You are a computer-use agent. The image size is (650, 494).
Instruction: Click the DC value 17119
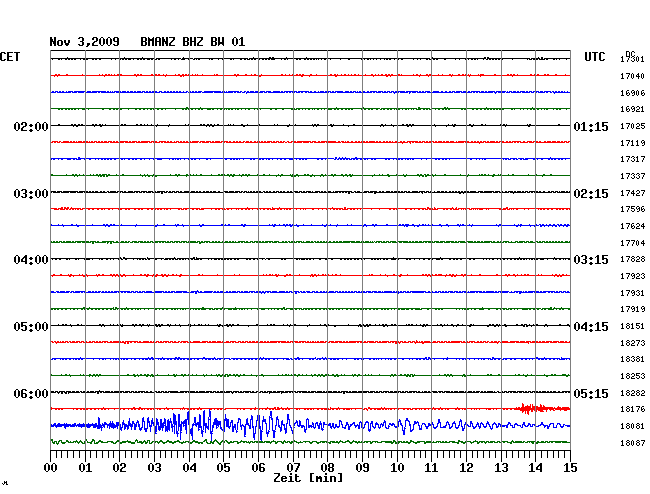pyautogui.click(x=633, y=143)
